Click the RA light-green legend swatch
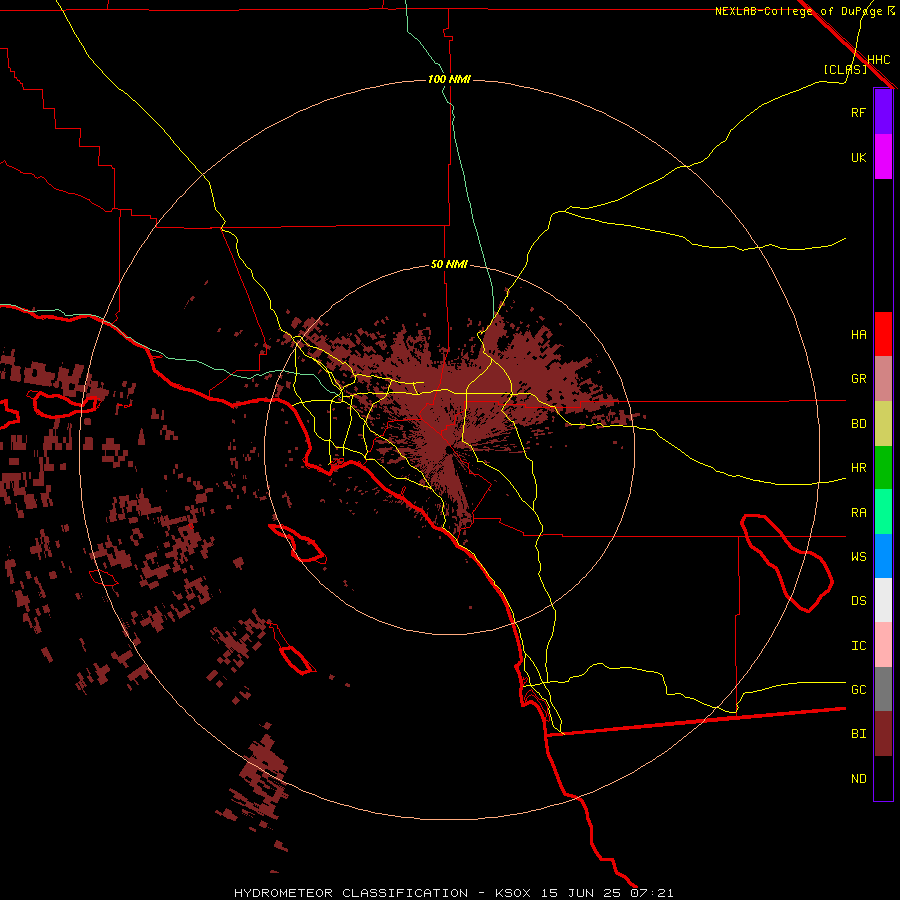900x900 pixels. pyautogui.click(x=883, y=512)
